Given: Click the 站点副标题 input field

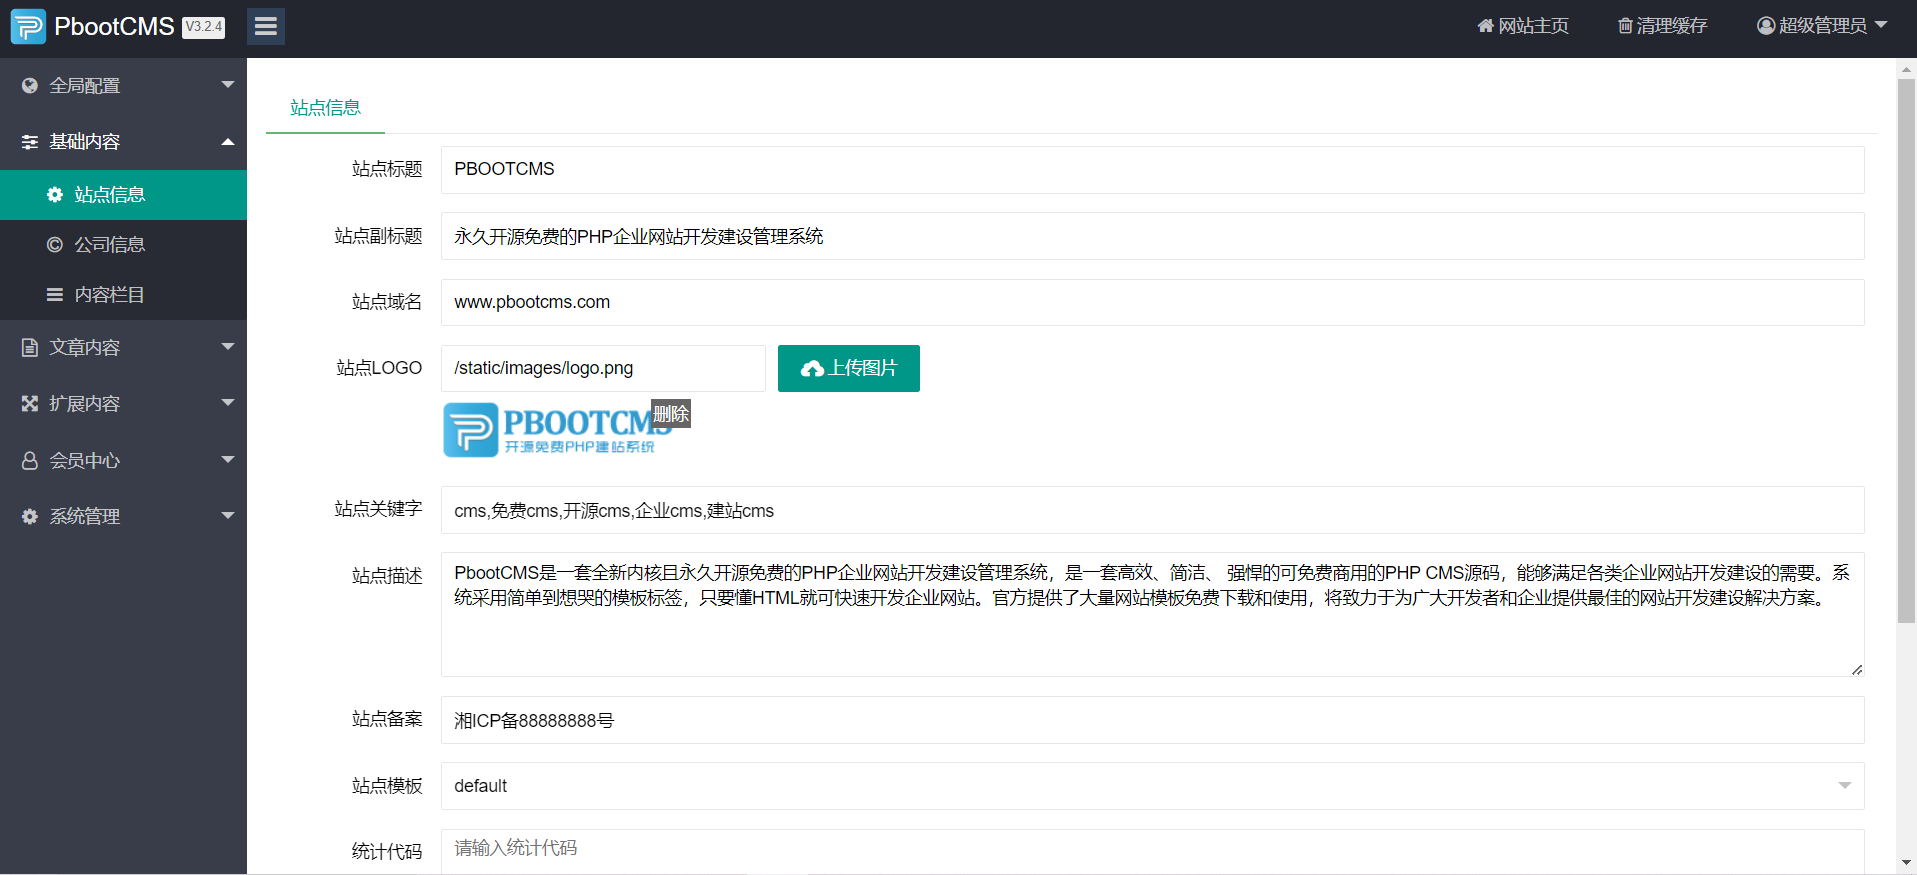Looking at the screenshot, I should tap(1152, 236).
